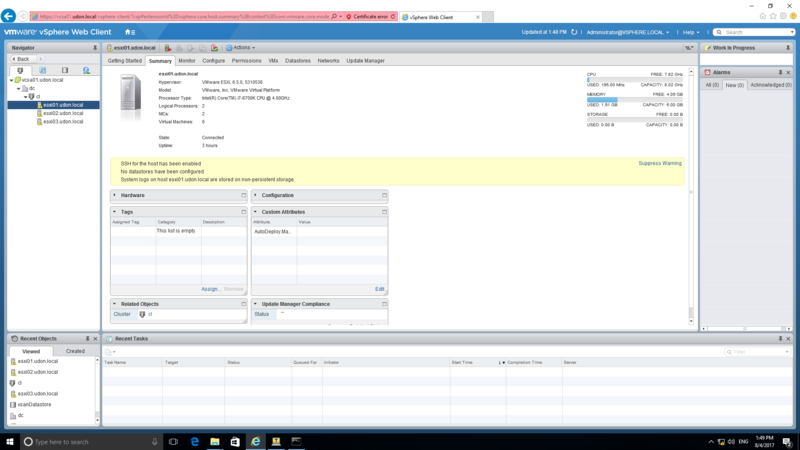The image size is (800, 450).
Task: Pin the Recent Objects panel
Action: click(87, 339)
